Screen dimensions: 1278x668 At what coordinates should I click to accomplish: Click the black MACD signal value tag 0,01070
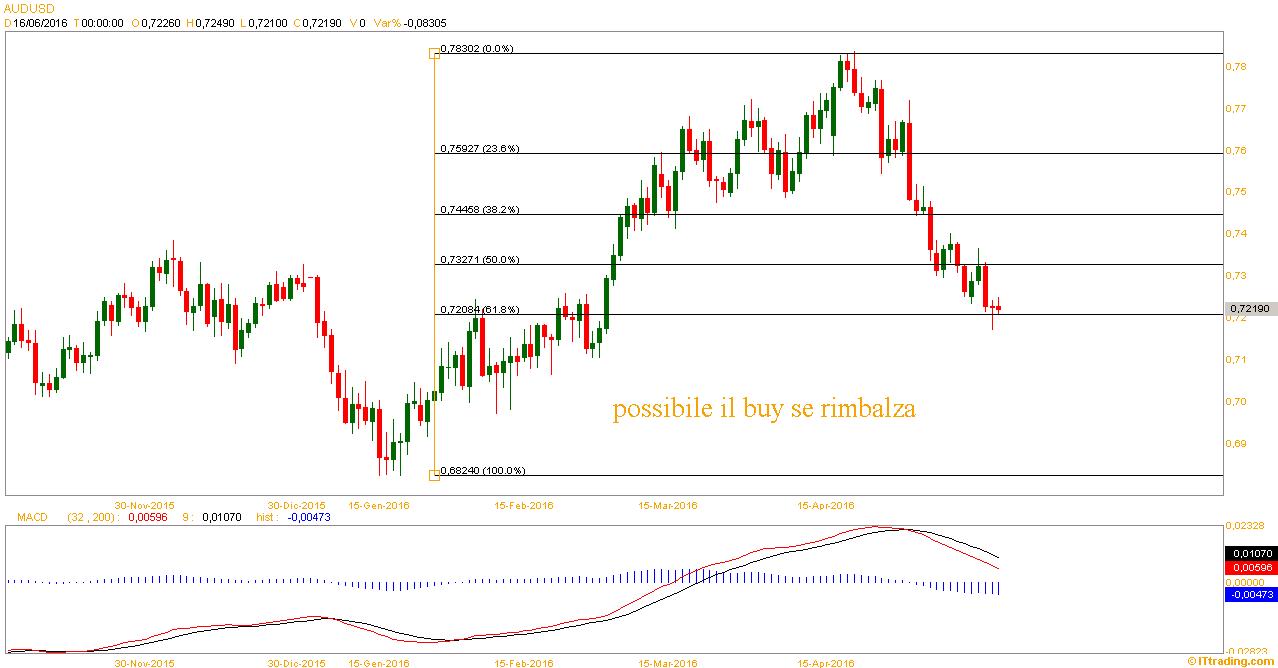coord(1249,553)
